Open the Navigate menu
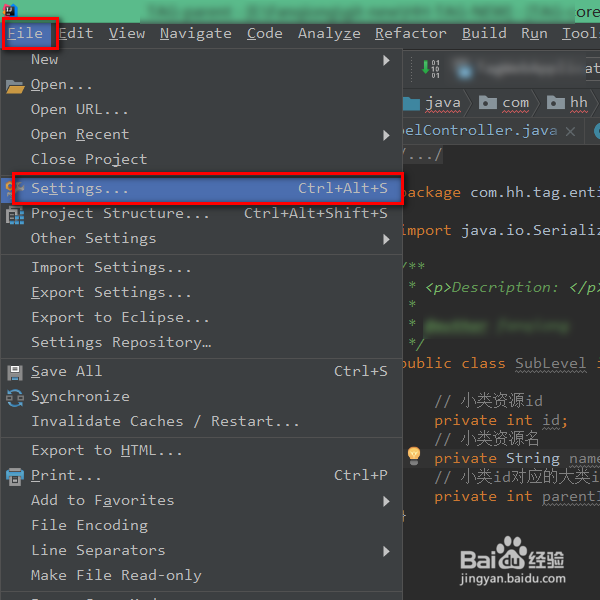The width and height of the screenshot is (600, 600). [196, 34]
